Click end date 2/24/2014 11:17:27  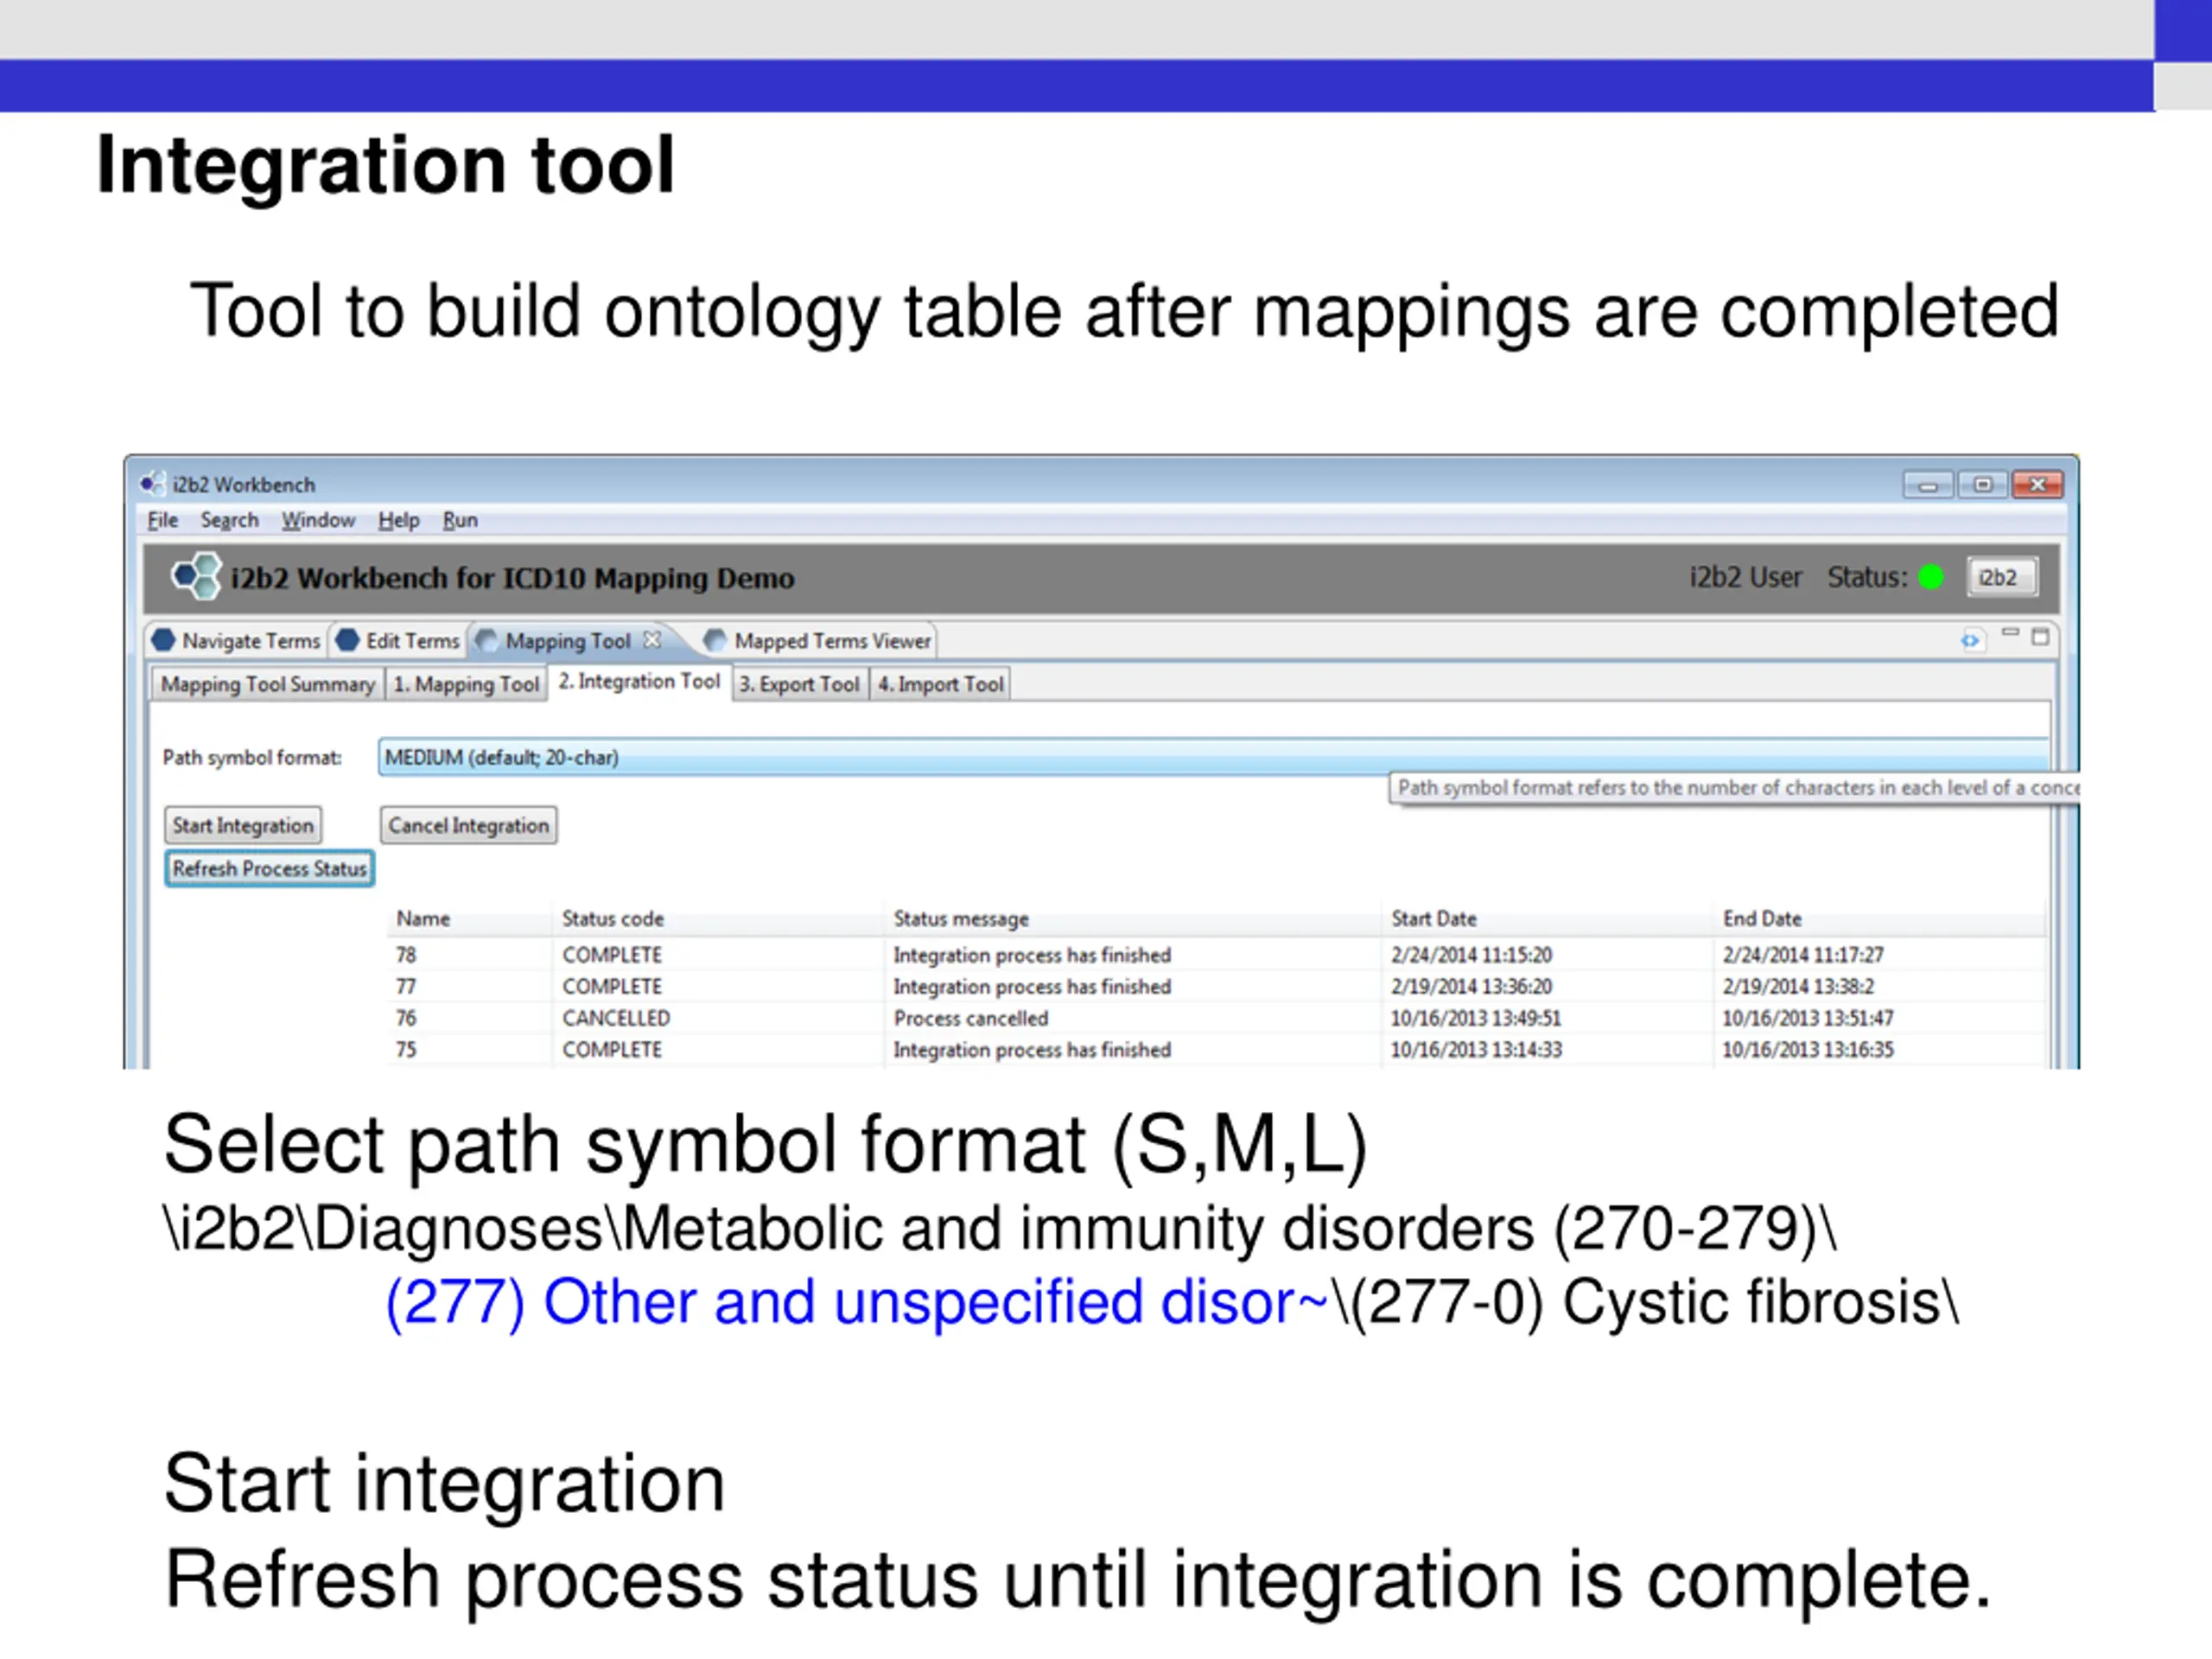[1803, 955]
